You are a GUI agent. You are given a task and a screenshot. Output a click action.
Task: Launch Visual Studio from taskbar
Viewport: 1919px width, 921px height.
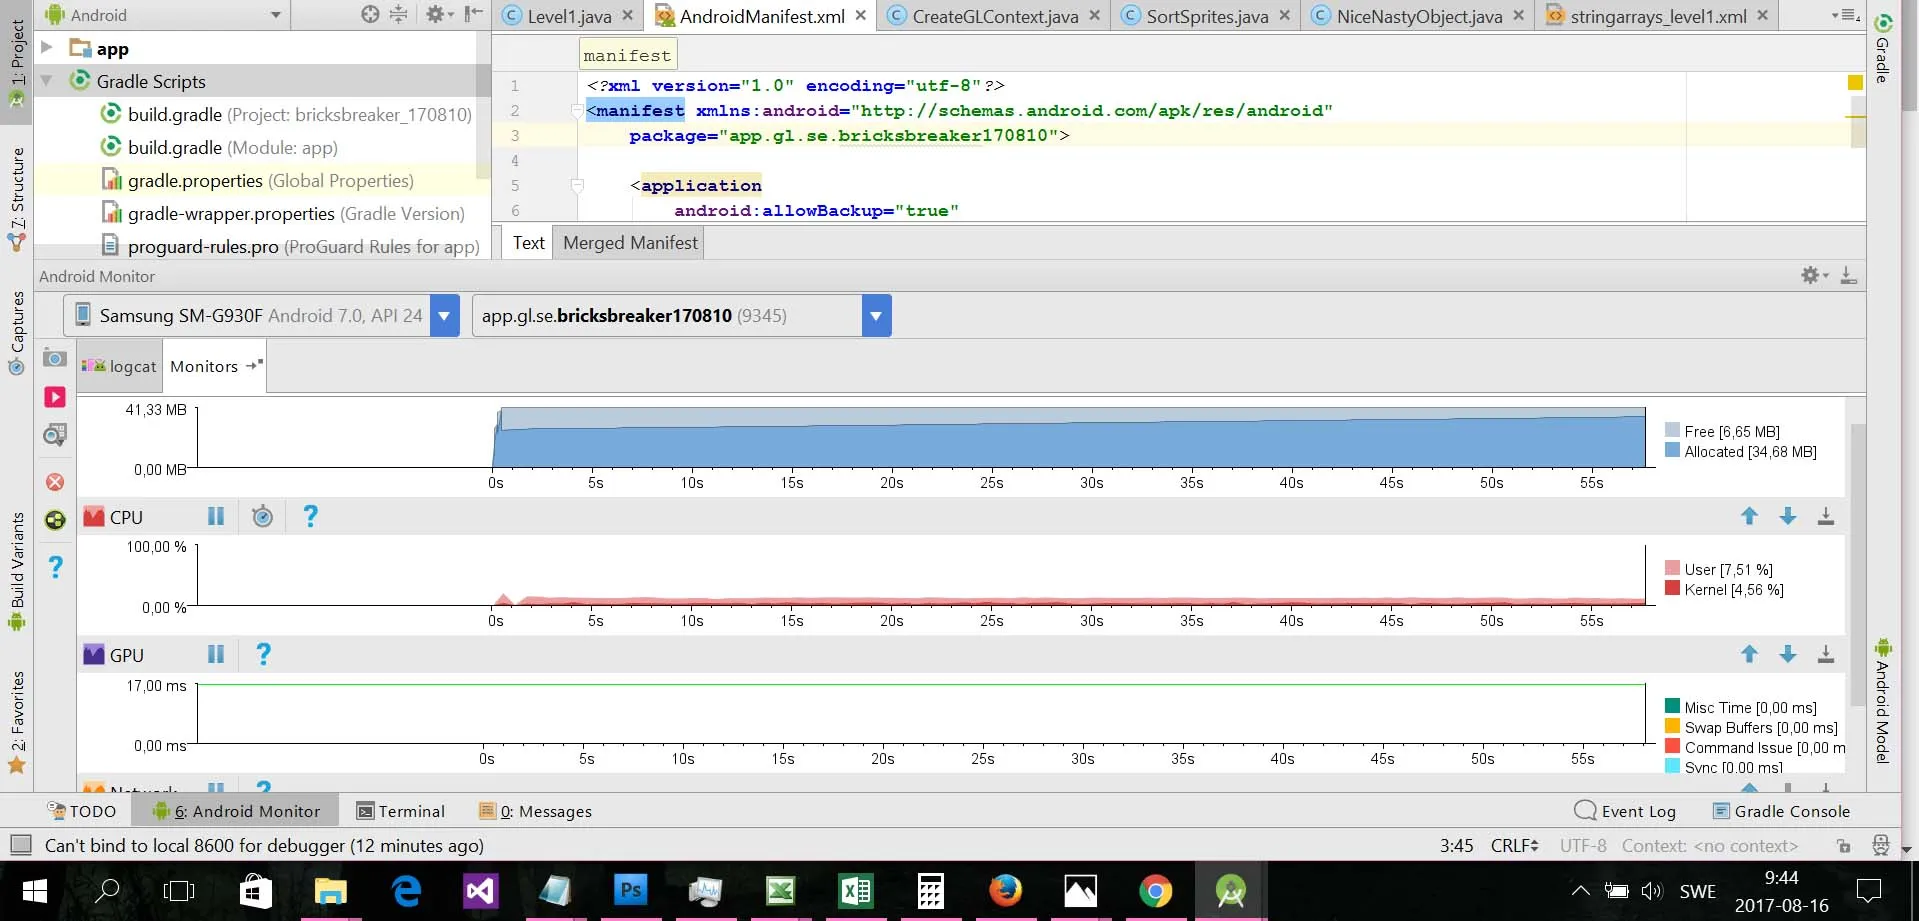click(480, 890)
